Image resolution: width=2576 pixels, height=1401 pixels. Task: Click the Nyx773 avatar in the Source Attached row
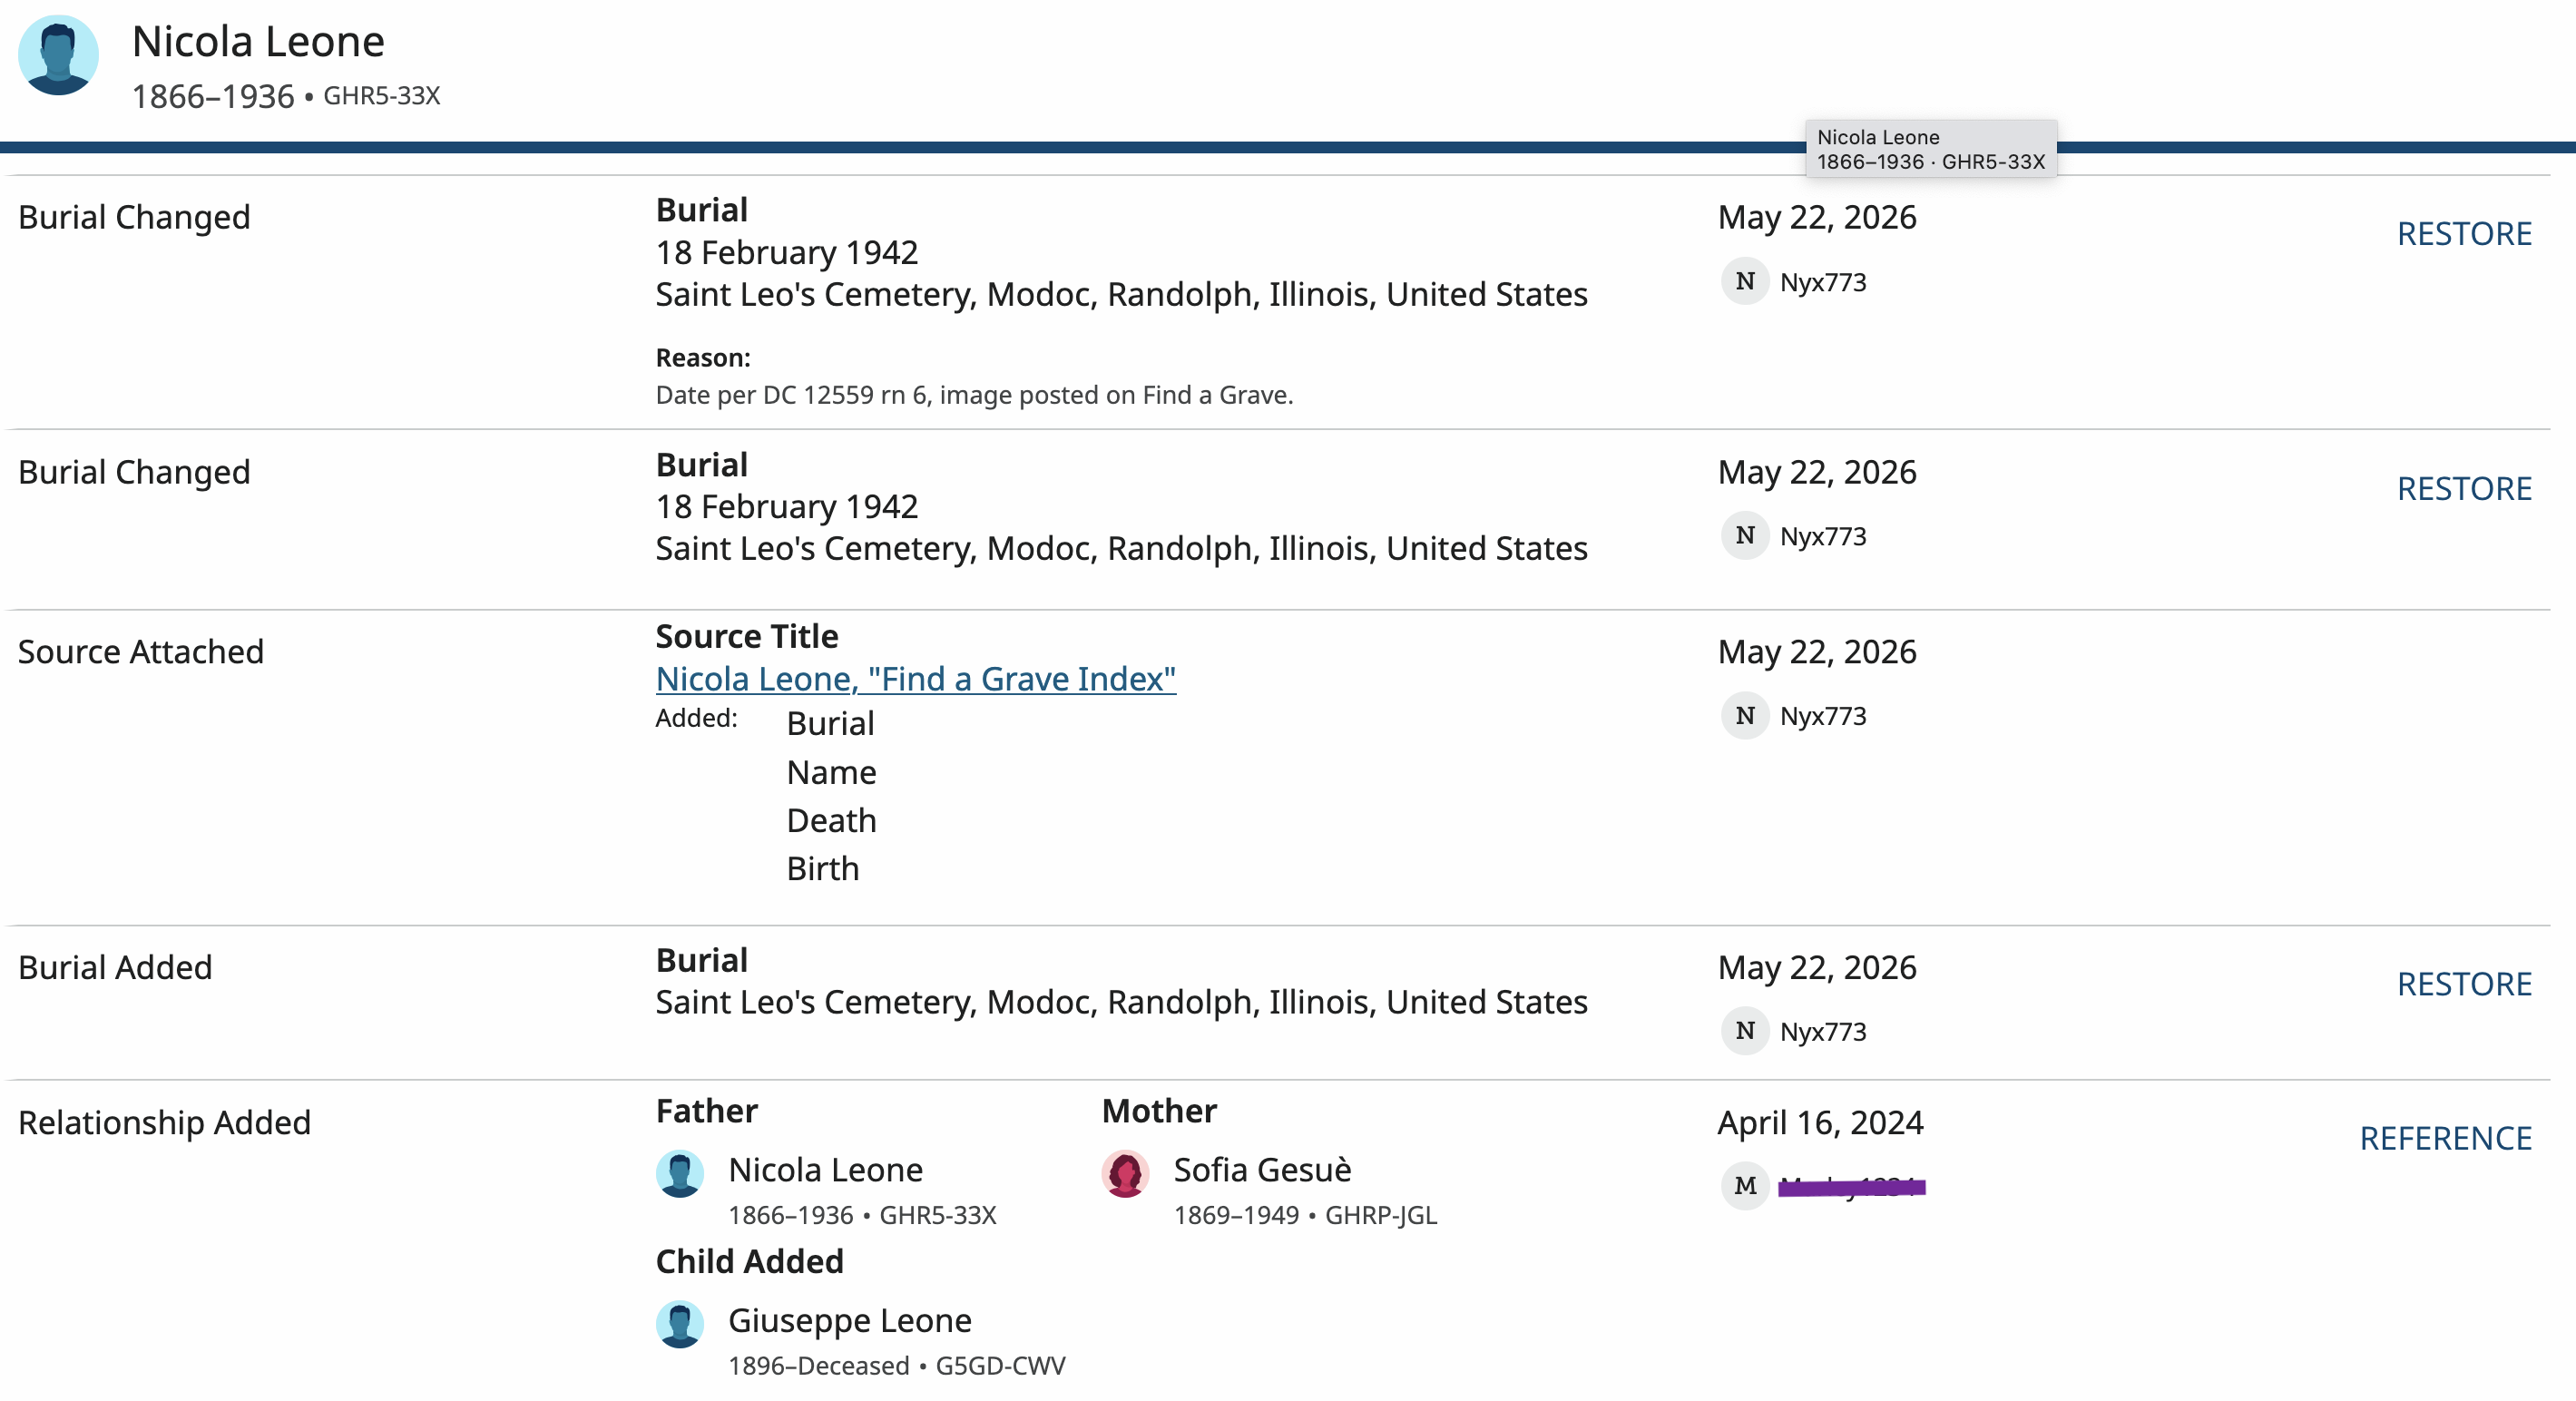(1745, 716)
